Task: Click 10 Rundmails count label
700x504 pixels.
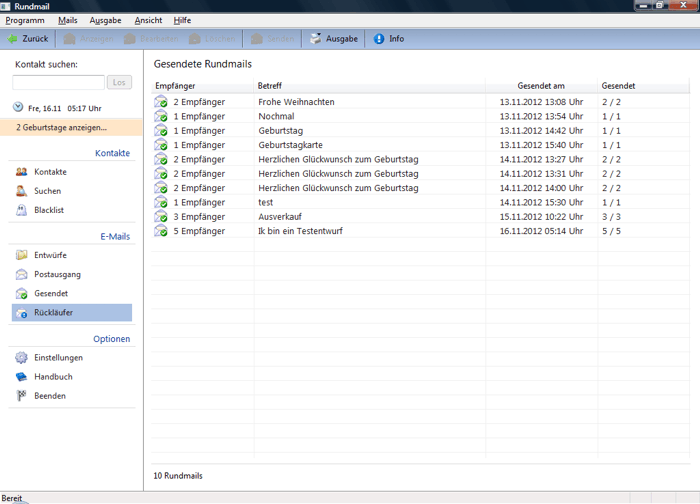Action: pos(178,476)
